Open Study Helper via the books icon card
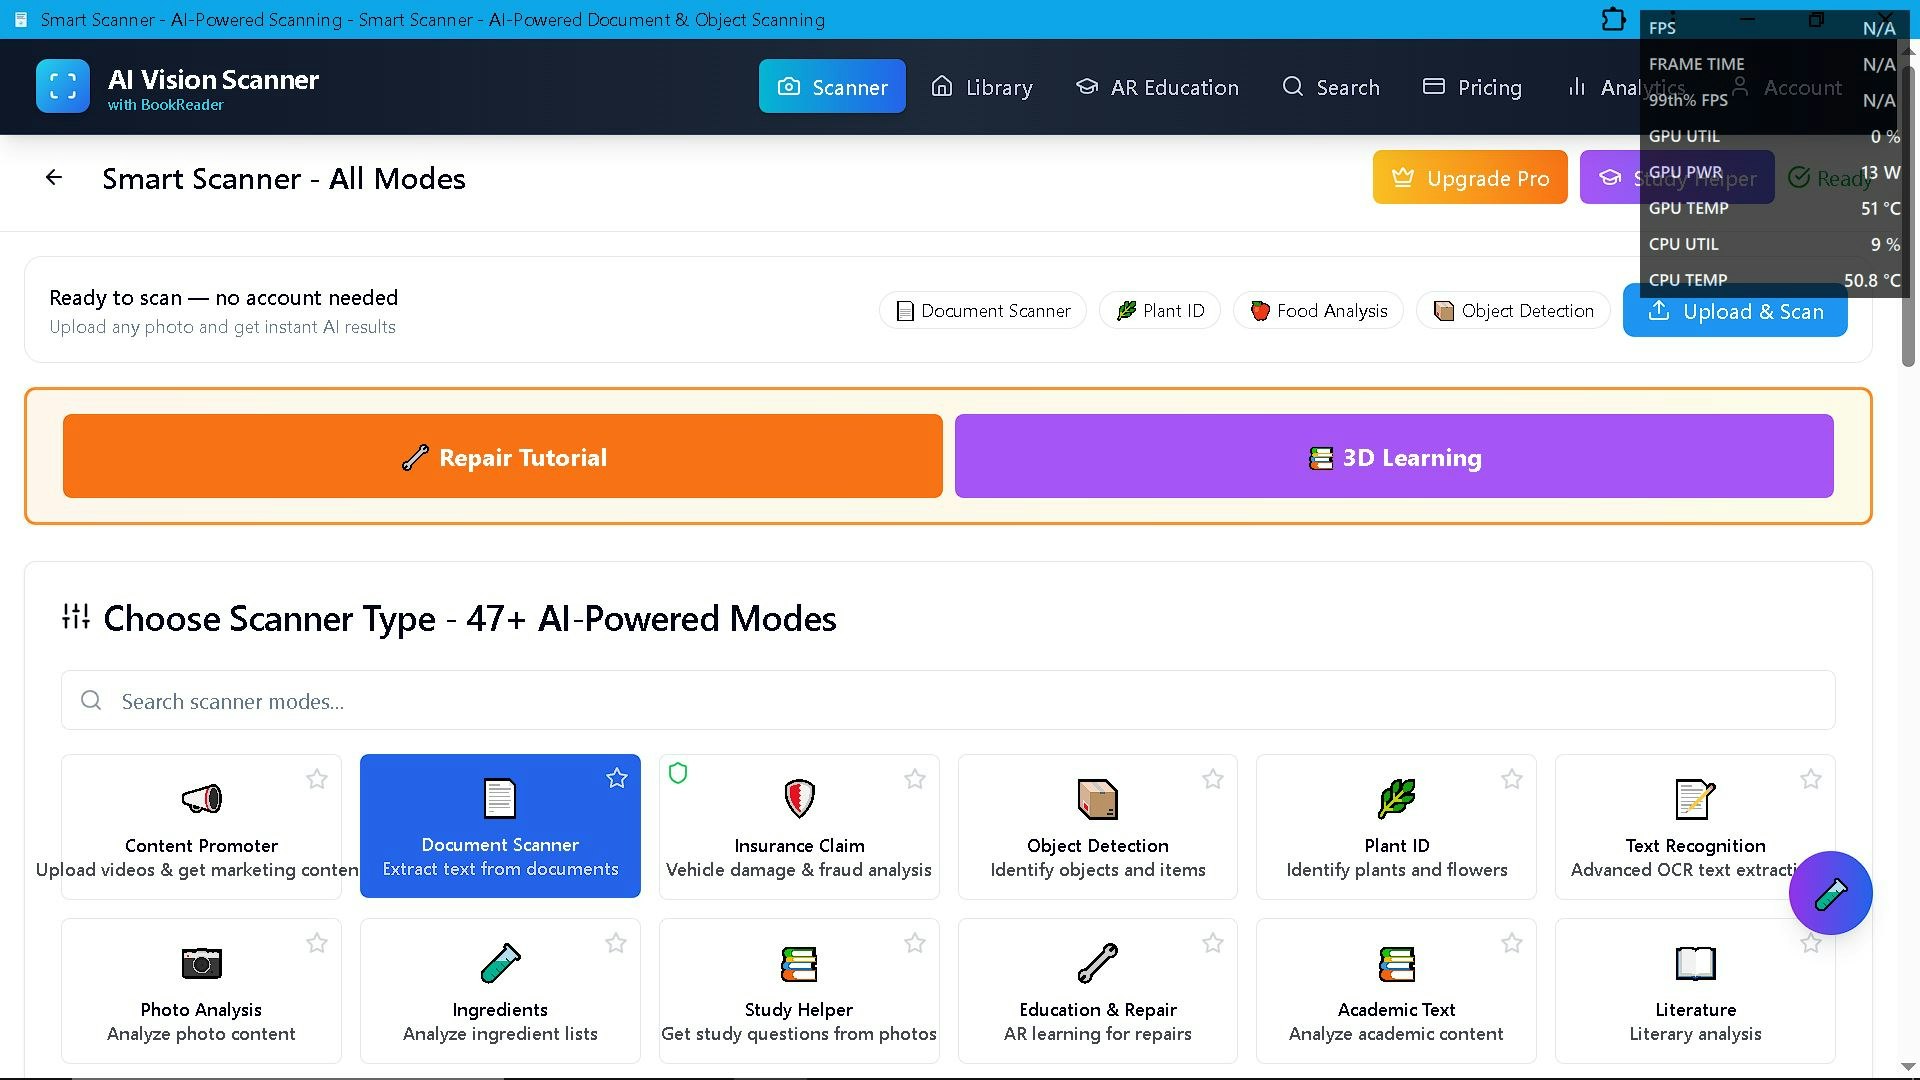1920x1080 pixels. tap(798, 963)
